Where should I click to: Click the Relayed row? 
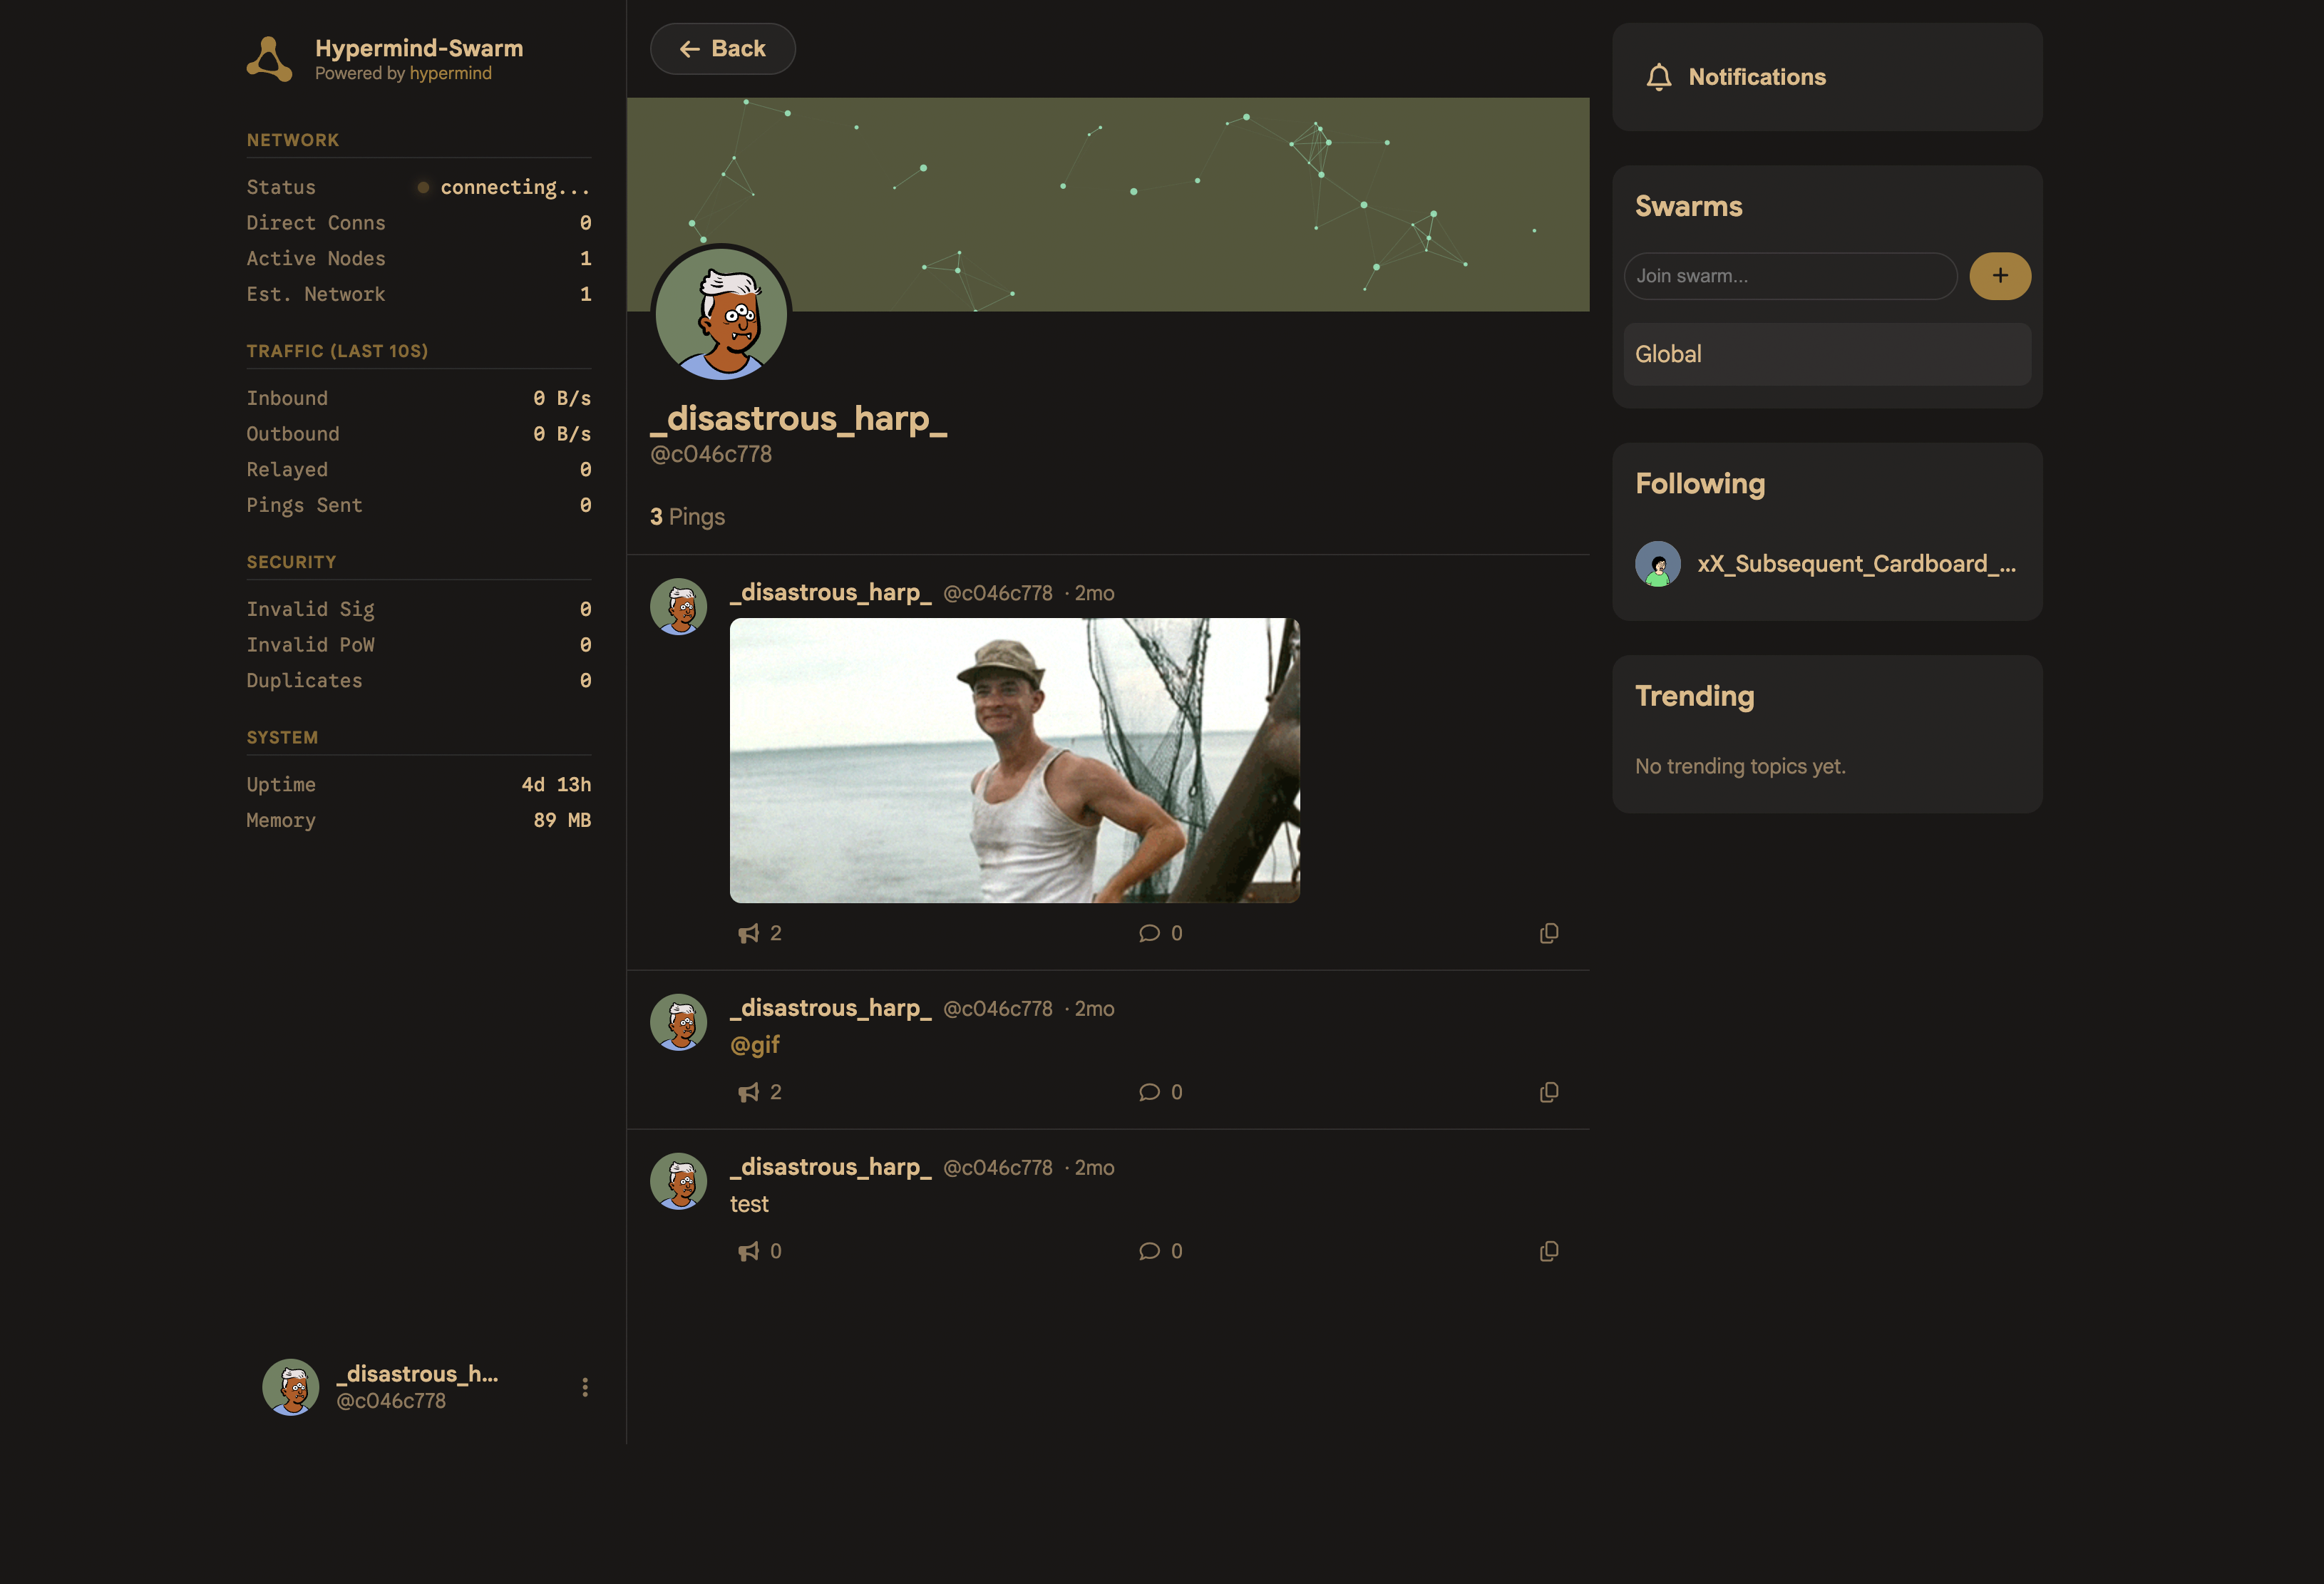coord(419,470)
